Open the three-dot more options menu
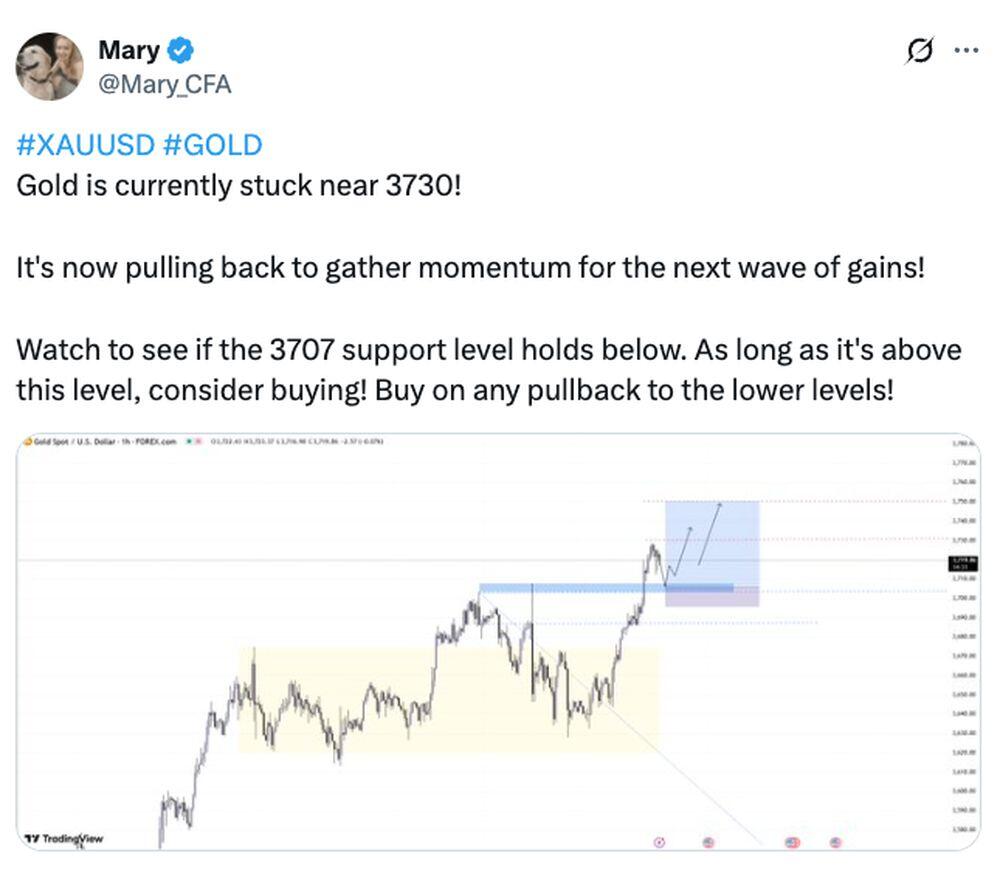 [x=967, y=50]
